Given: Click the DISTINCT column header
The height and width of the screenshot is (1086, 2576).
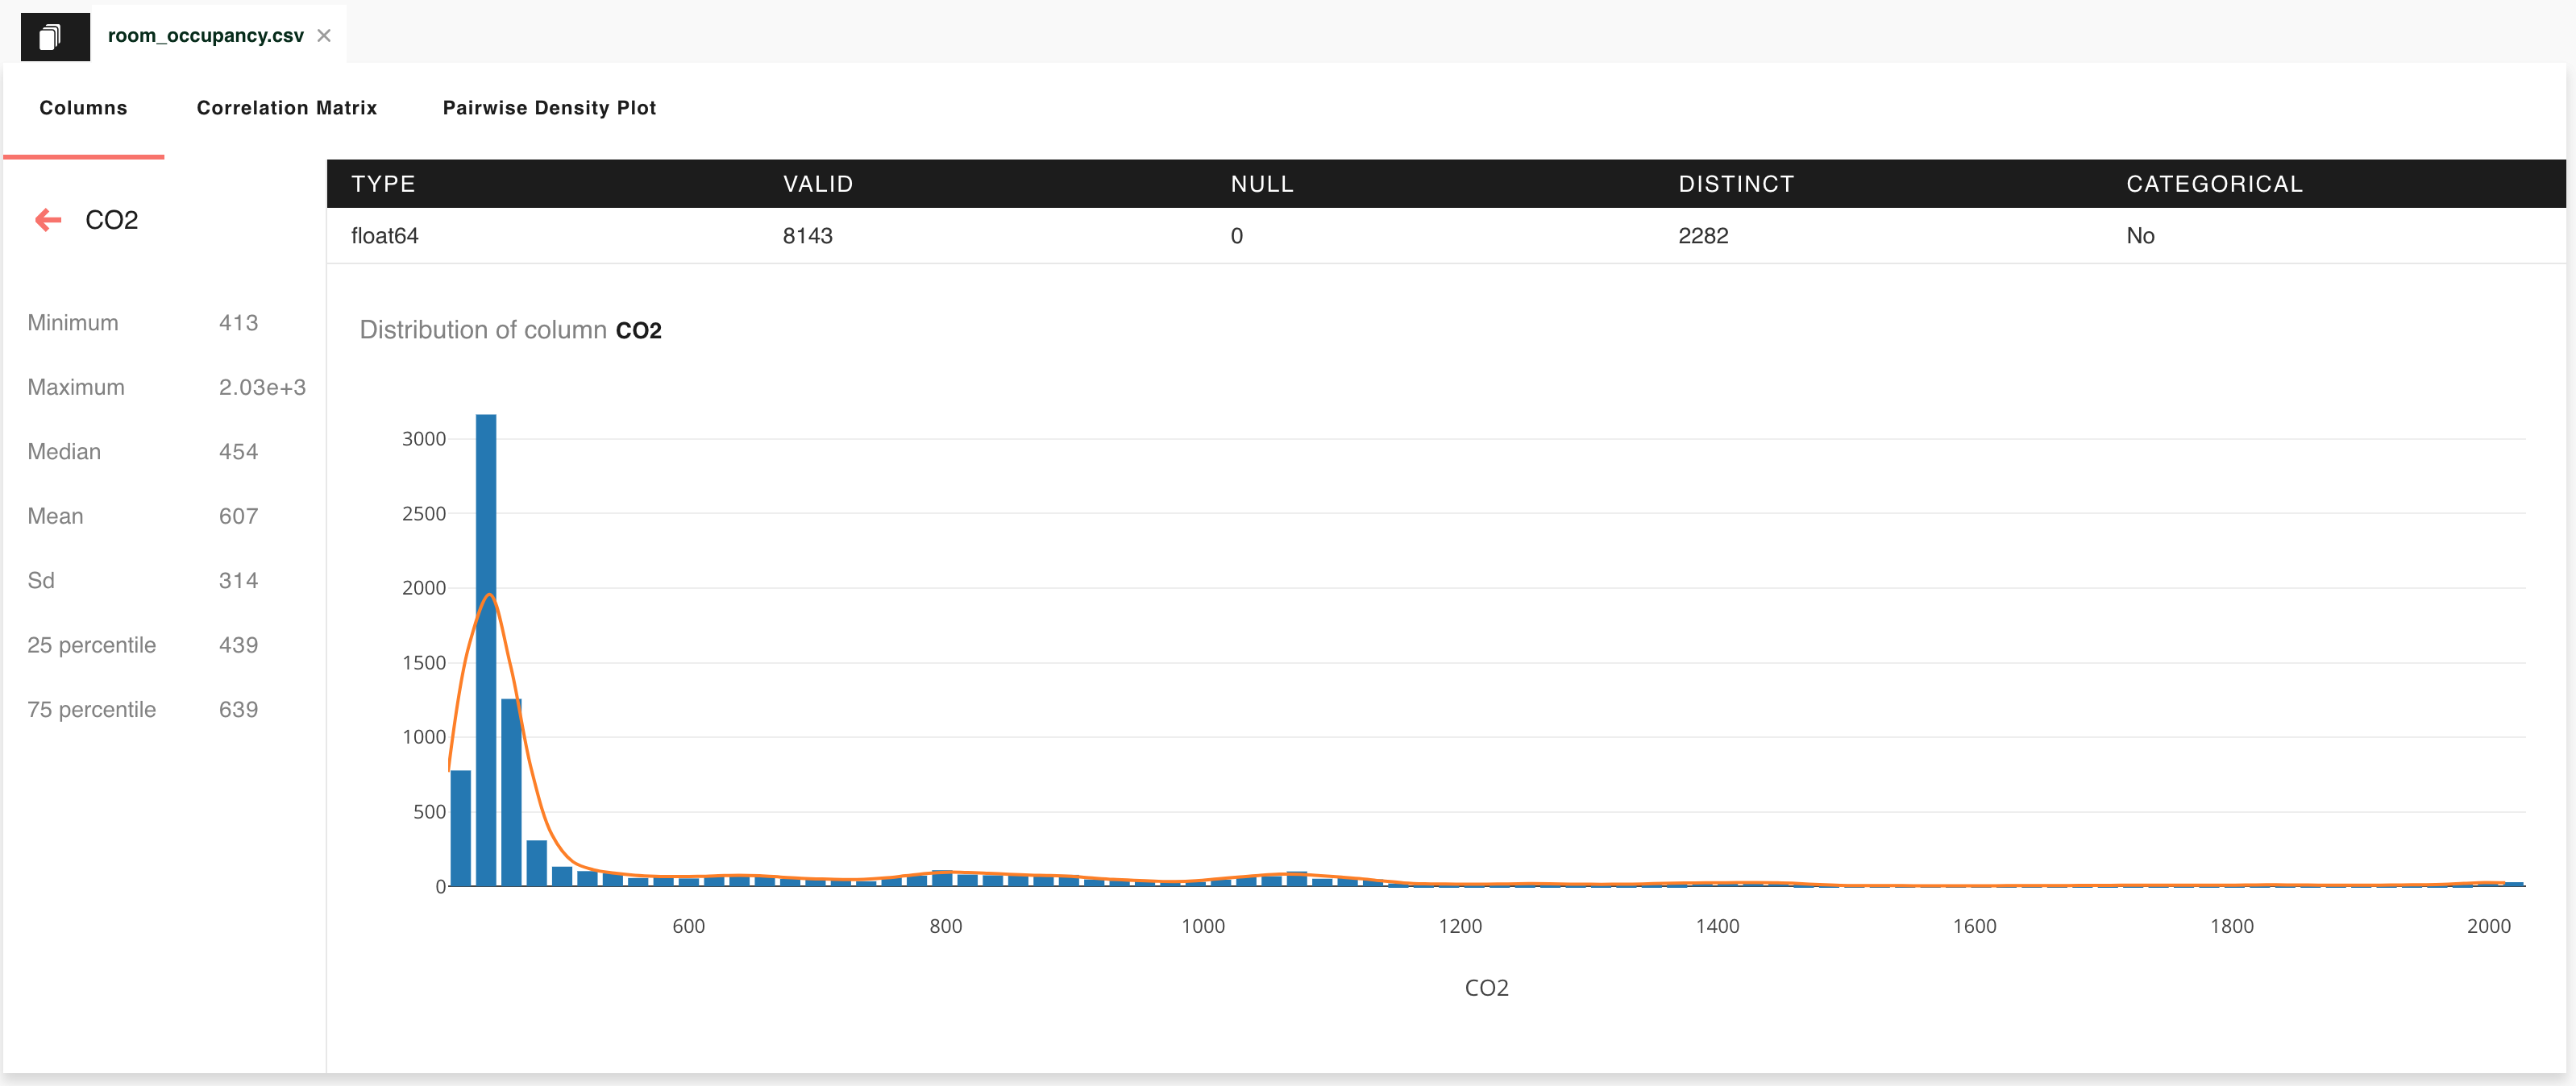Looking at the screenshot, I should point(1736,184).
